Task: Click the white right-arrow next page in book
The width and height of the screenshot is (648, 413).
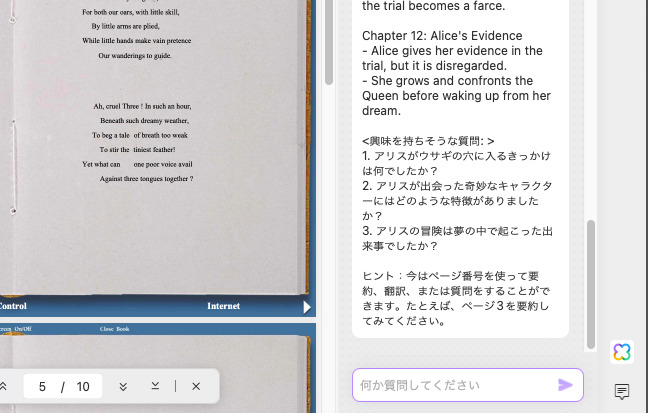Action: pyautogui.click(x=307, y=307)
